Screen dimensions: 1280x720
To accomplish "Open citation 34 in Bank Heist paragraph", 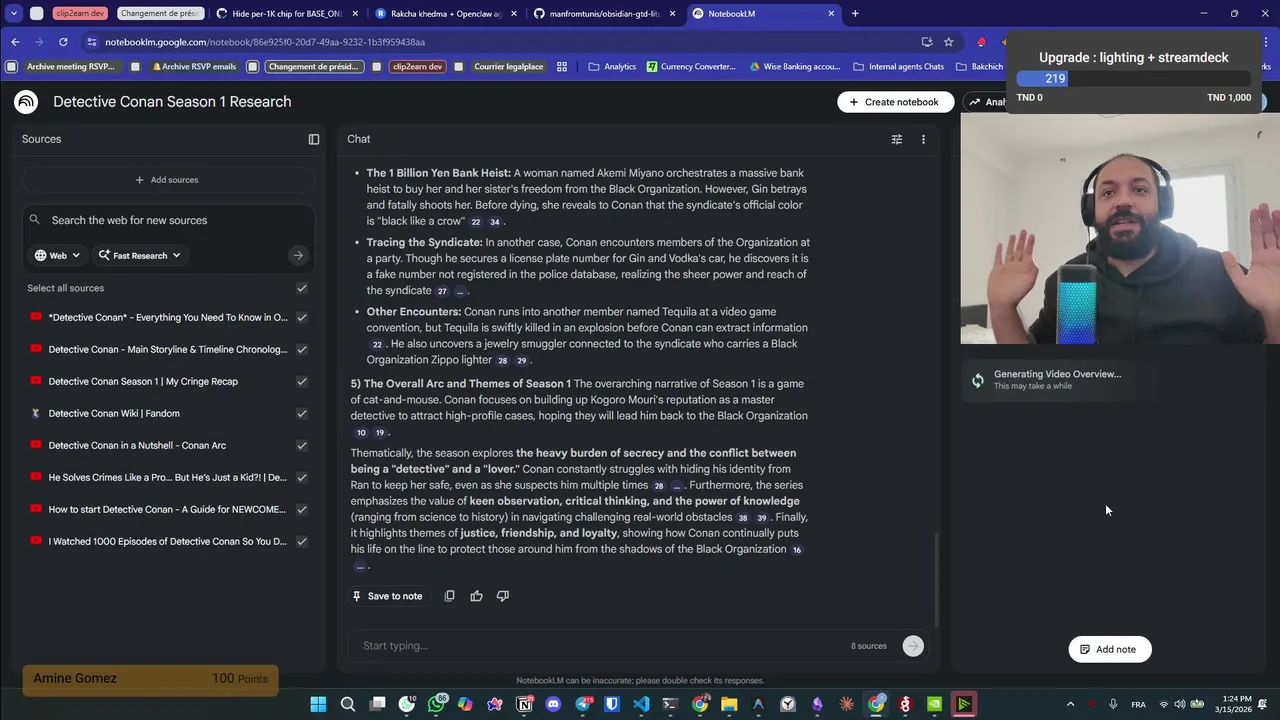I will tap(494, 222).
